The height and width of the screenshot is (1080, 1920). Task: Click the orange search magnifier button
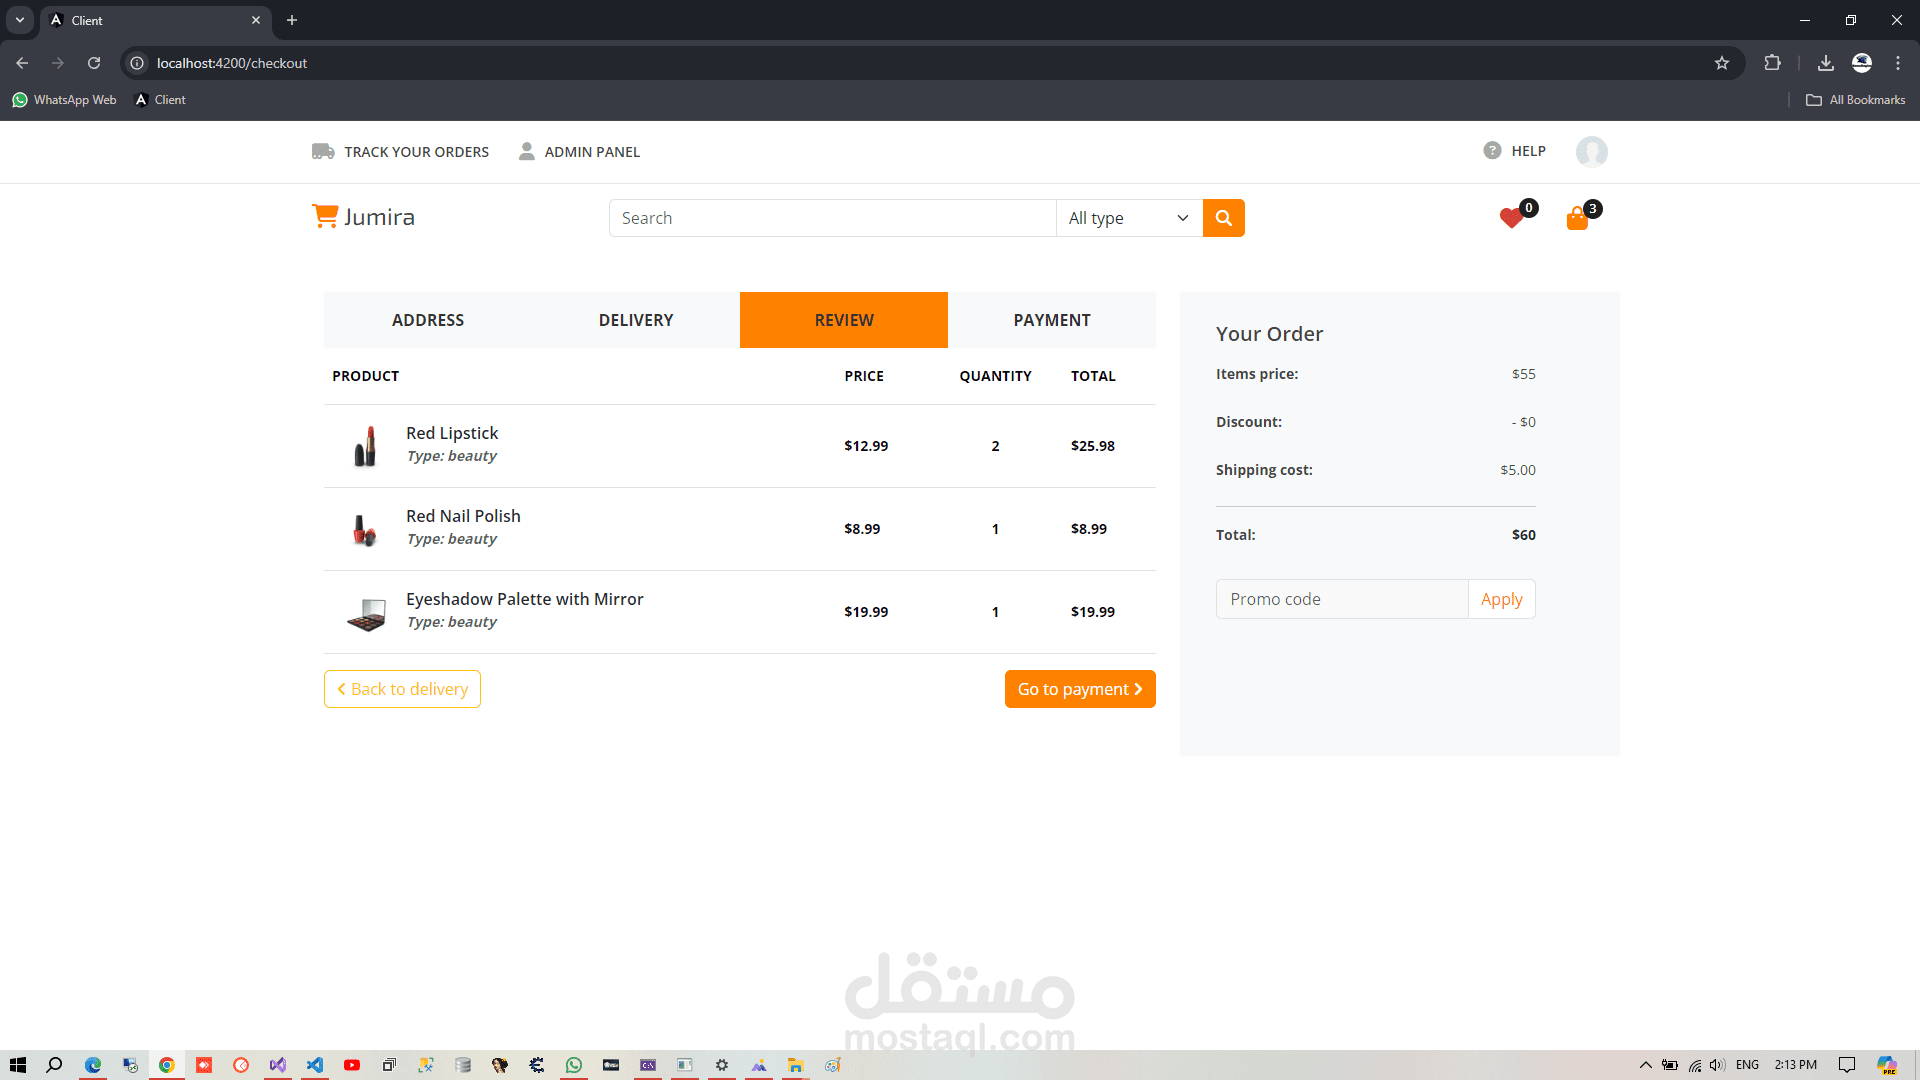(x=1223, y=218)
